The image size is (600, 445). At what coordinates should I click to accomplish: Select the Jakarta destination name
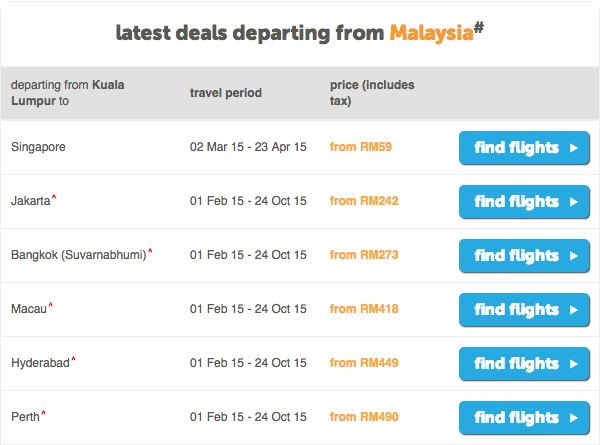[31, 201]
